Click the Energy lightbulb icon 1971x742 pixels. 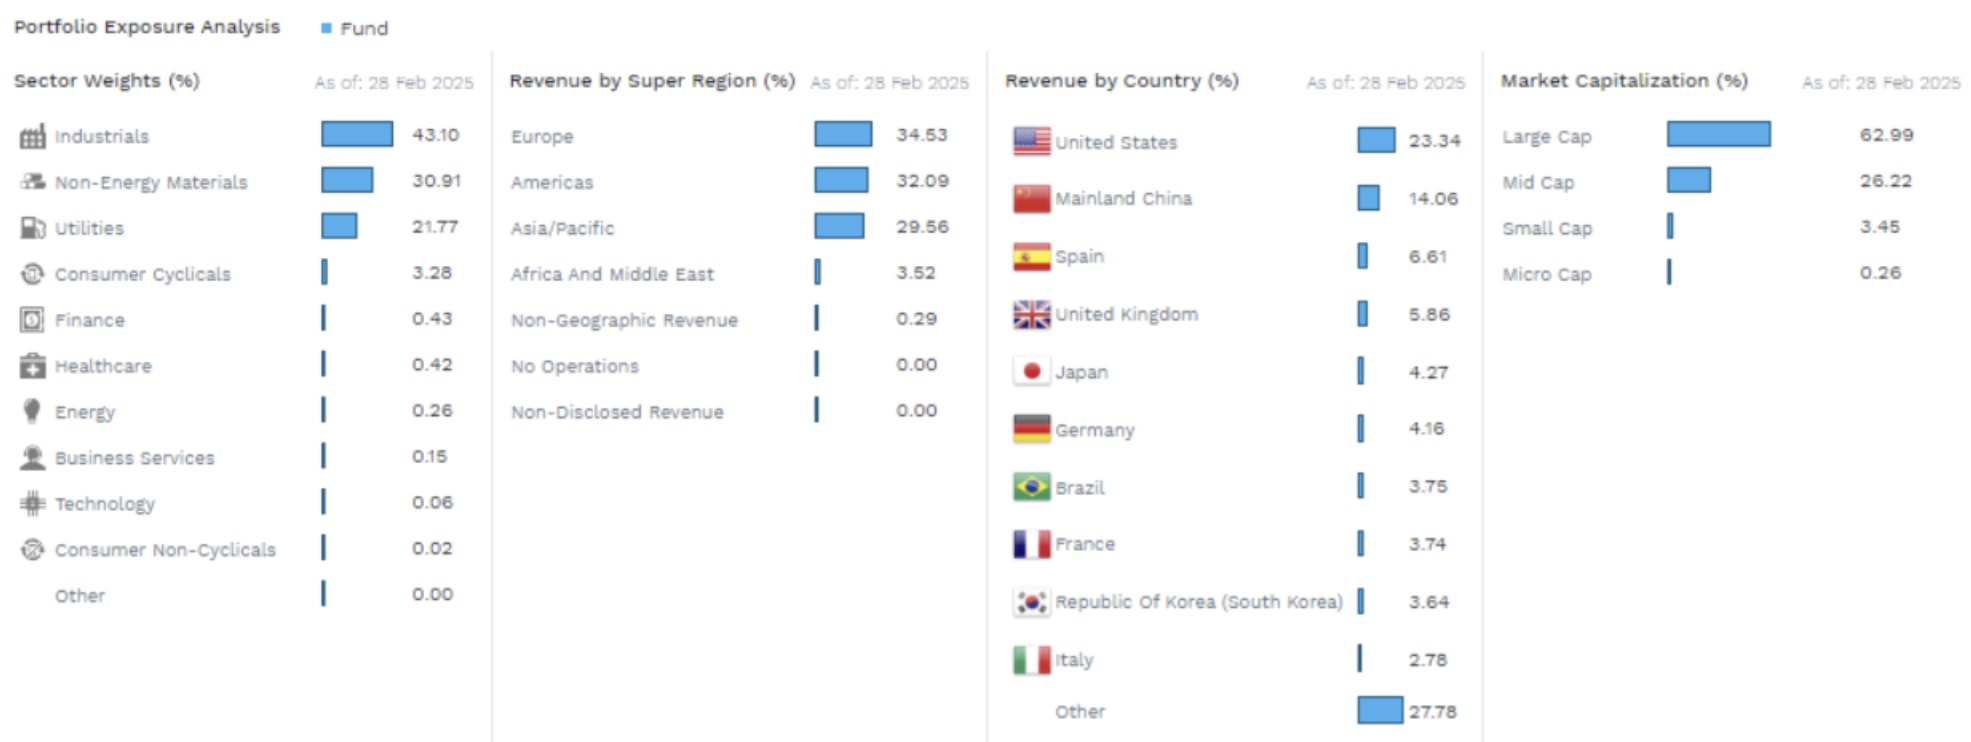tap(32, 411)
